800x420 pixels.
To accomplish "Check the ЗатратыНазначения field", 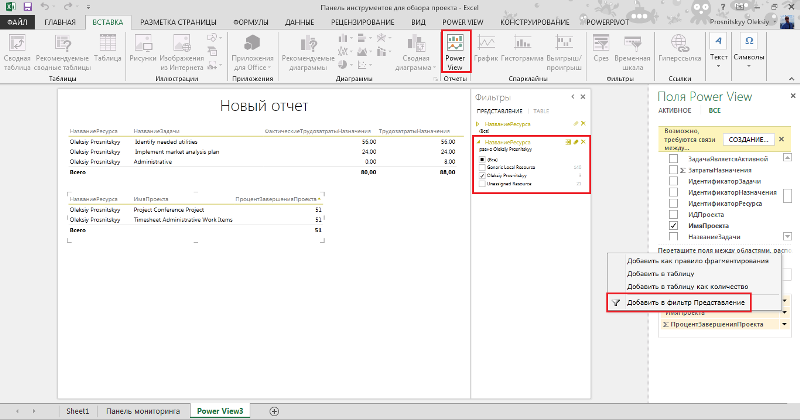I will click(x=673, y=170).
